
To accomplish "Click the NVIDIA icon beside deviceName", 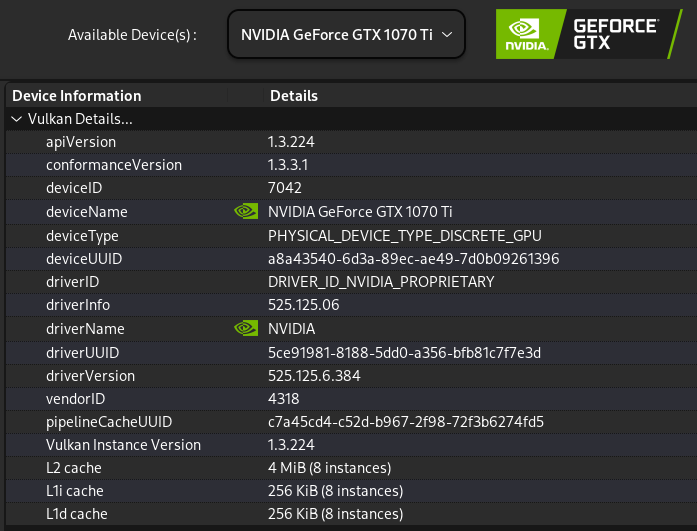I will pos(246,211).
